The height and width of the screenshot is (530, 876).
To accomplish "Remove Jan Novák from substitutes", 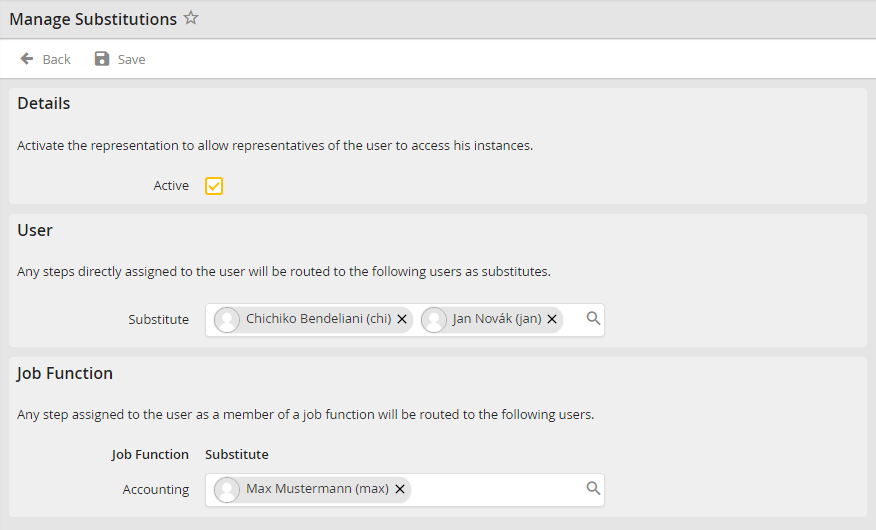I will click(x=552, y=319).
